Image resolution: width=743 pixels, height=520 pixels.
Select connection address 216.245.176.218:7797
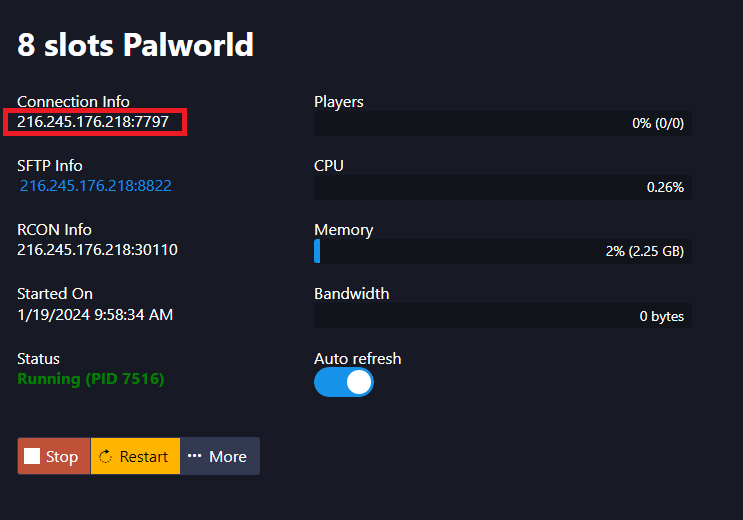click(93, 122)
